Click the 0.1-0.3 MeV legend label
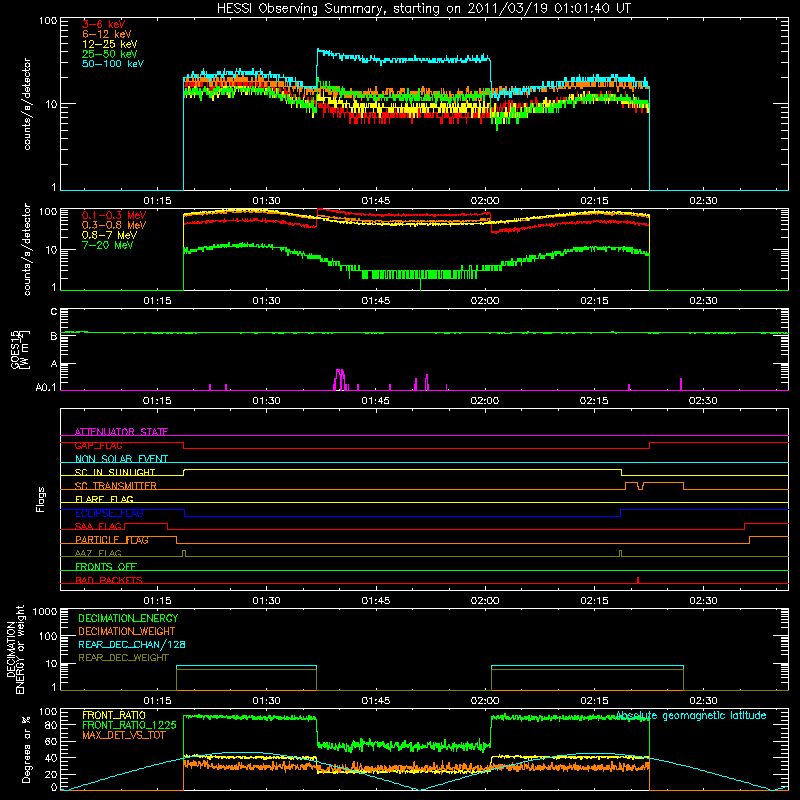This screenshot has height=800, width=800. [114, 215]
